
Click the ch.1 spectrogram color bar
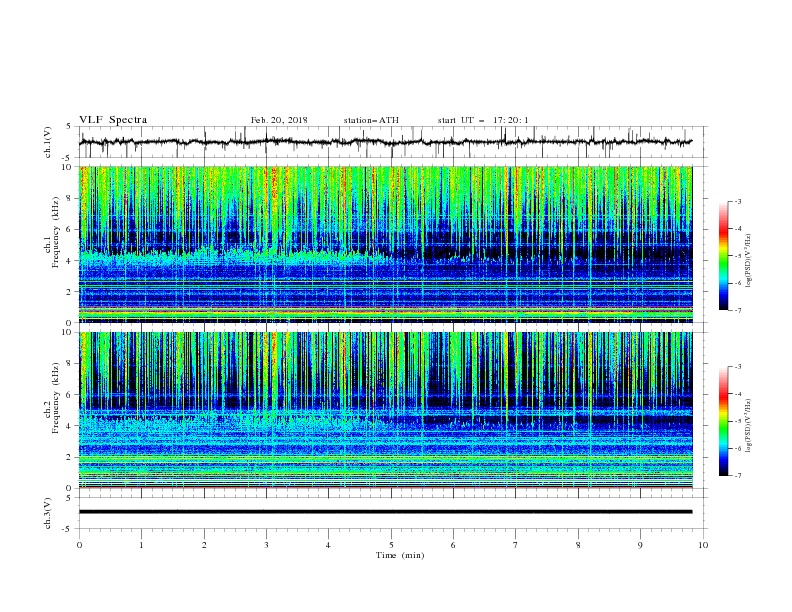[723, 256]
